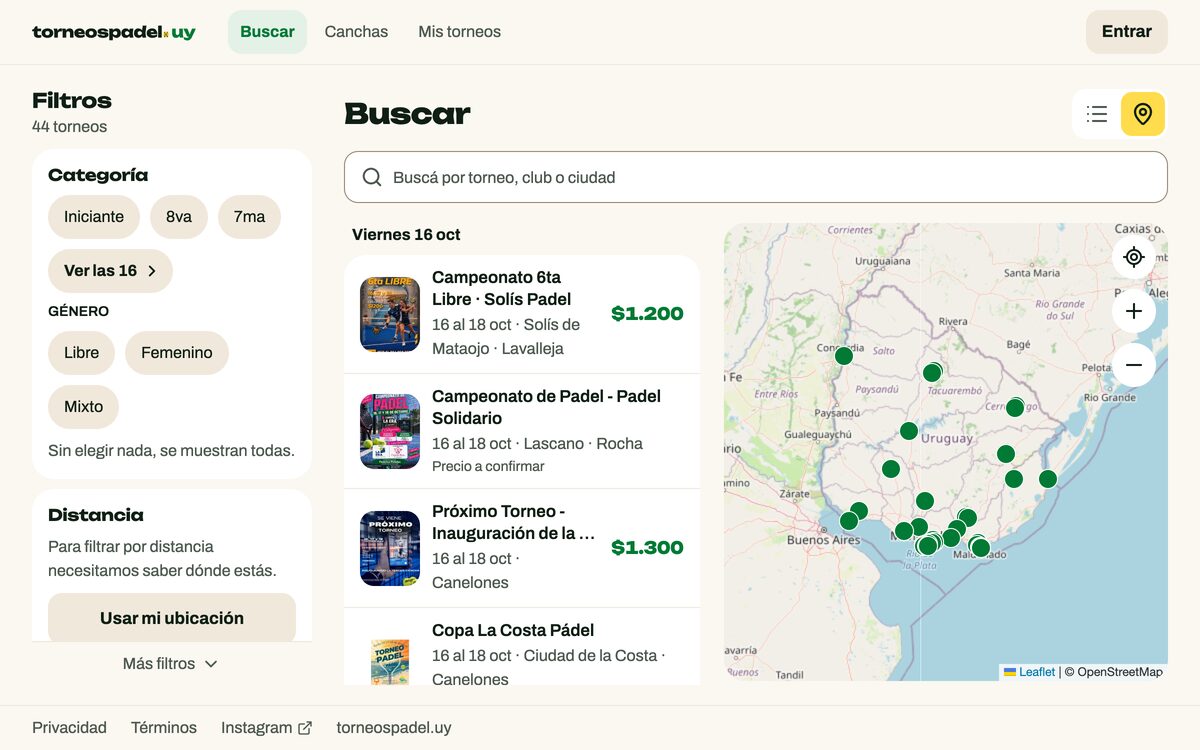Toggle the Mixto gender filter
Viewport: 1200px width, 750px height.
[x=83, y=407]
